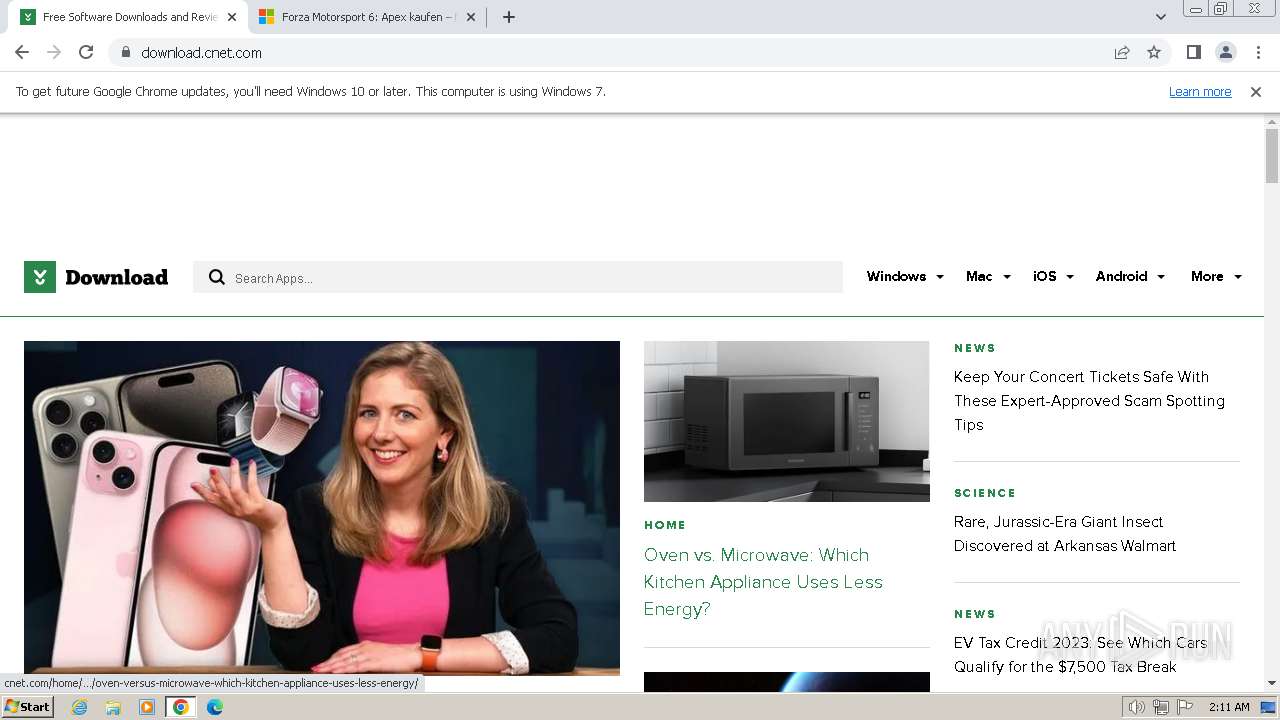This screenshot has height=720, width=1280.
Task: Open EV Tax Credit 2023 article
Action: [x=1080, y=655]
